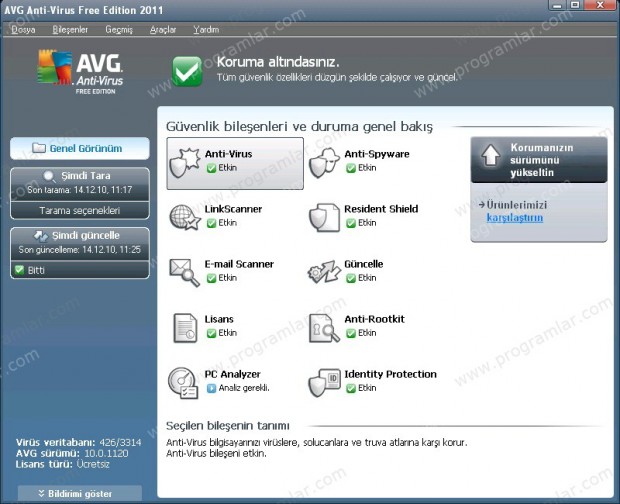The width and height of the screenshot is (620, 504).
Task: Click the Güncelle component label
Action: (363, 264)
